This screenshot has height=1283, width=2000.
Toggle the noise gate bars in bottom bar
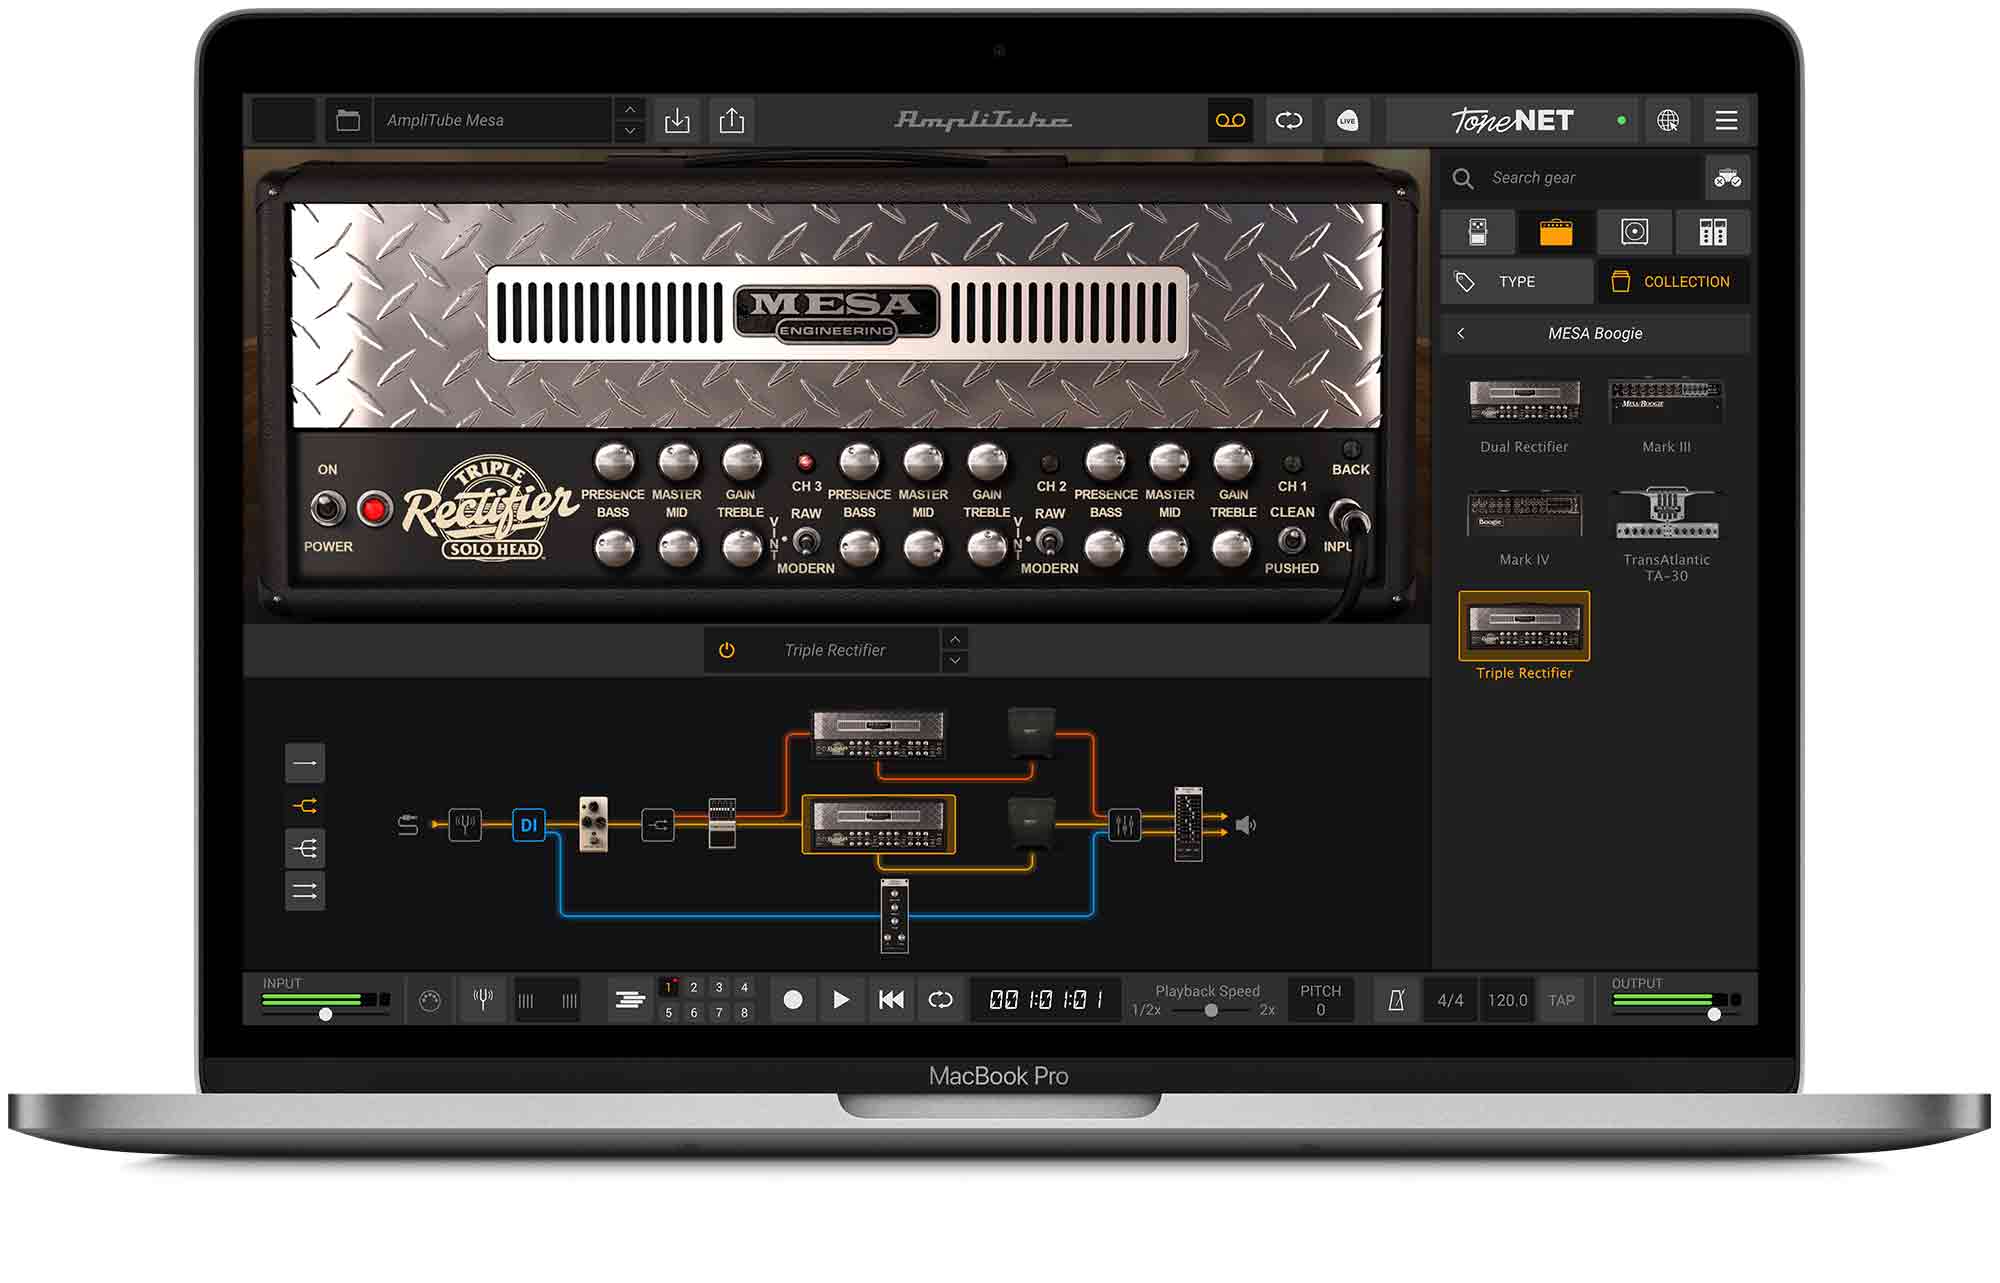click(547, 1000)
